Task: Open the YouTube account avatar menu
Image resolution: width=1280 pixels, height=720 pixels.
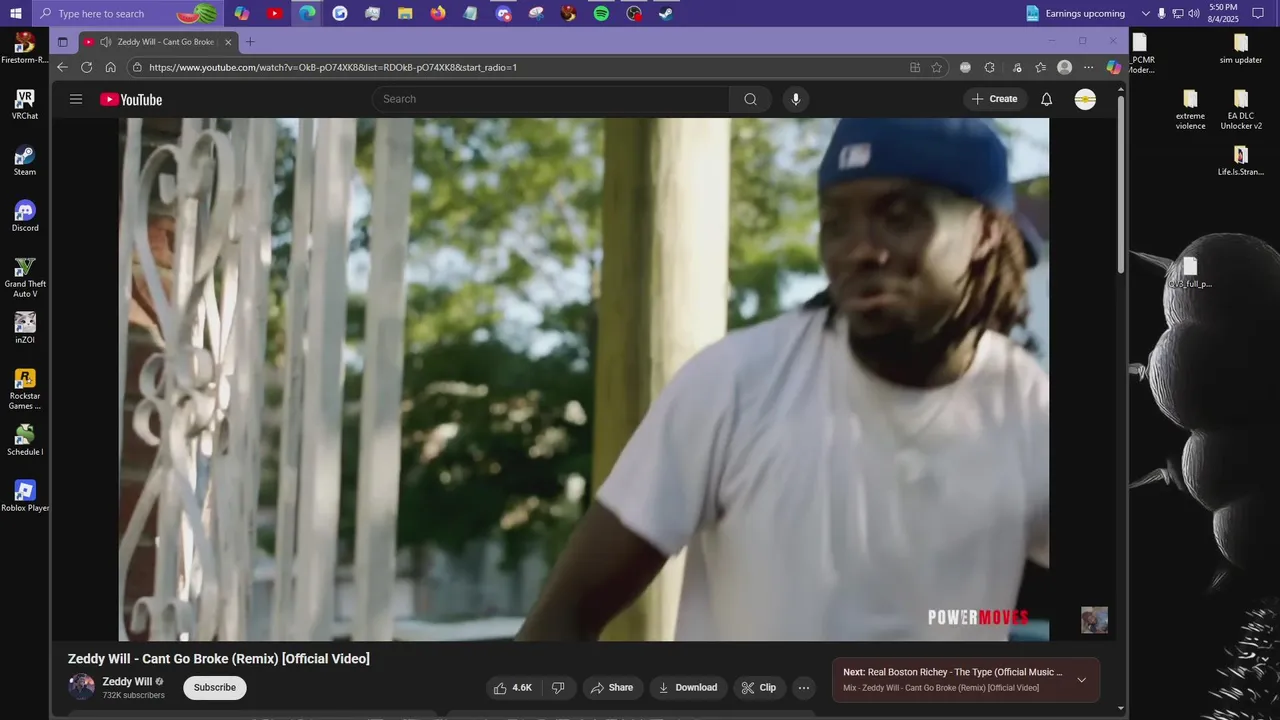Action: tap(1085, 99)
